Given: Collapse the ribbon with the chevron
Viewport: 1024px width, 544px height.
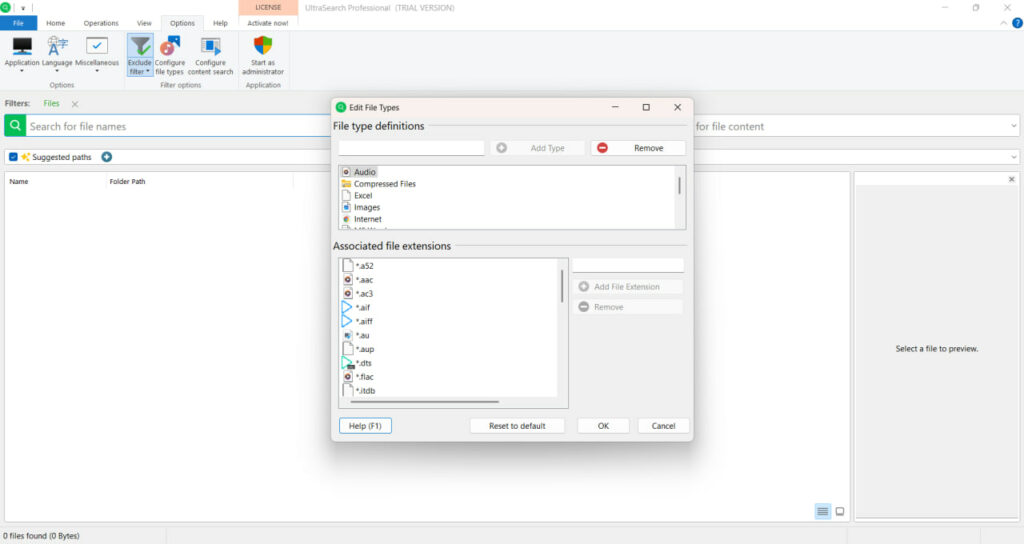Looking at the screenshot, I should pos(1003,24).
